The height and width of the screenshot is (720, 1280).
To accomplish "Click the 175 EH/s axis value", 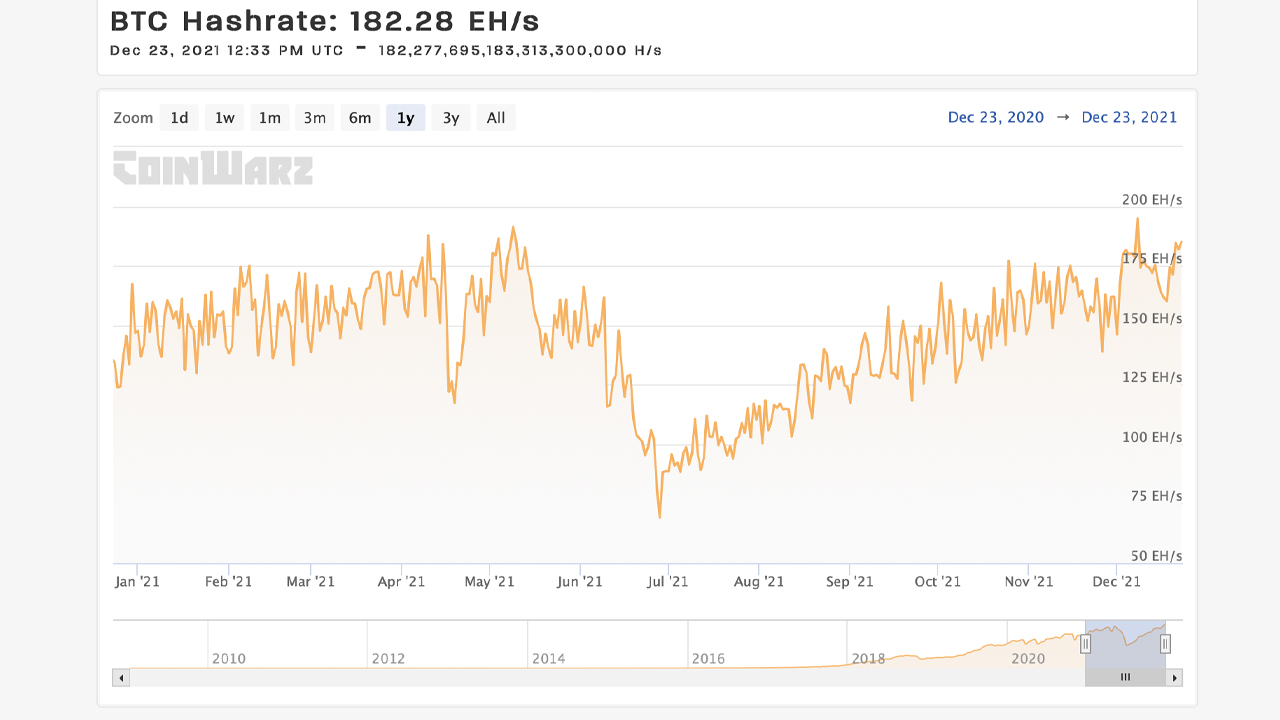I will pyautogui.click(x=1152, y=259).
